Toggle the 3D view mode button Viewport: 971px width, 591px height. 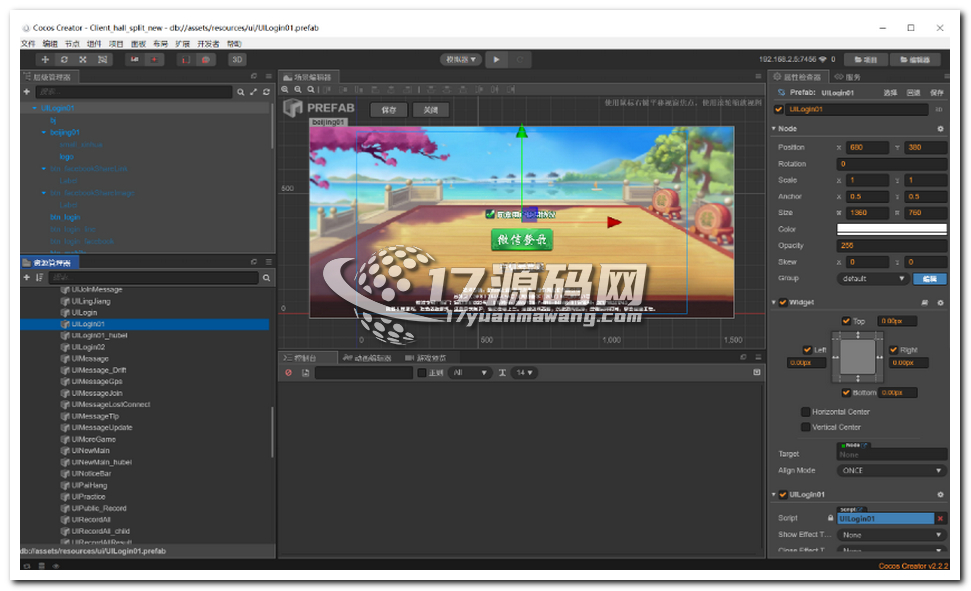(237, 60)
